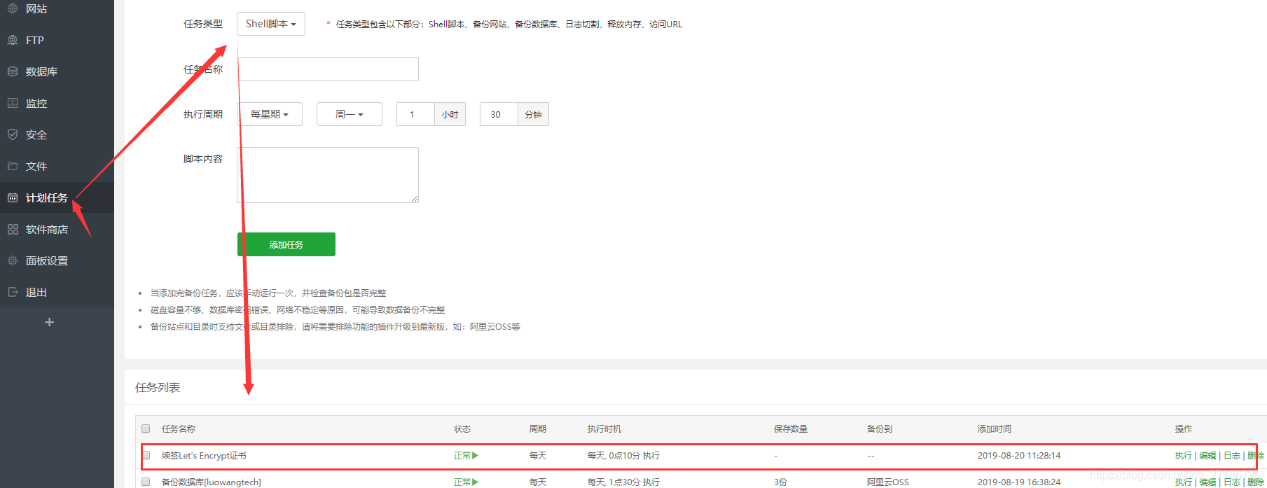The image size is (1267, 488).
Task: Toggle 正常 status of Let's Encrypt task
Action: pos(466,455)
